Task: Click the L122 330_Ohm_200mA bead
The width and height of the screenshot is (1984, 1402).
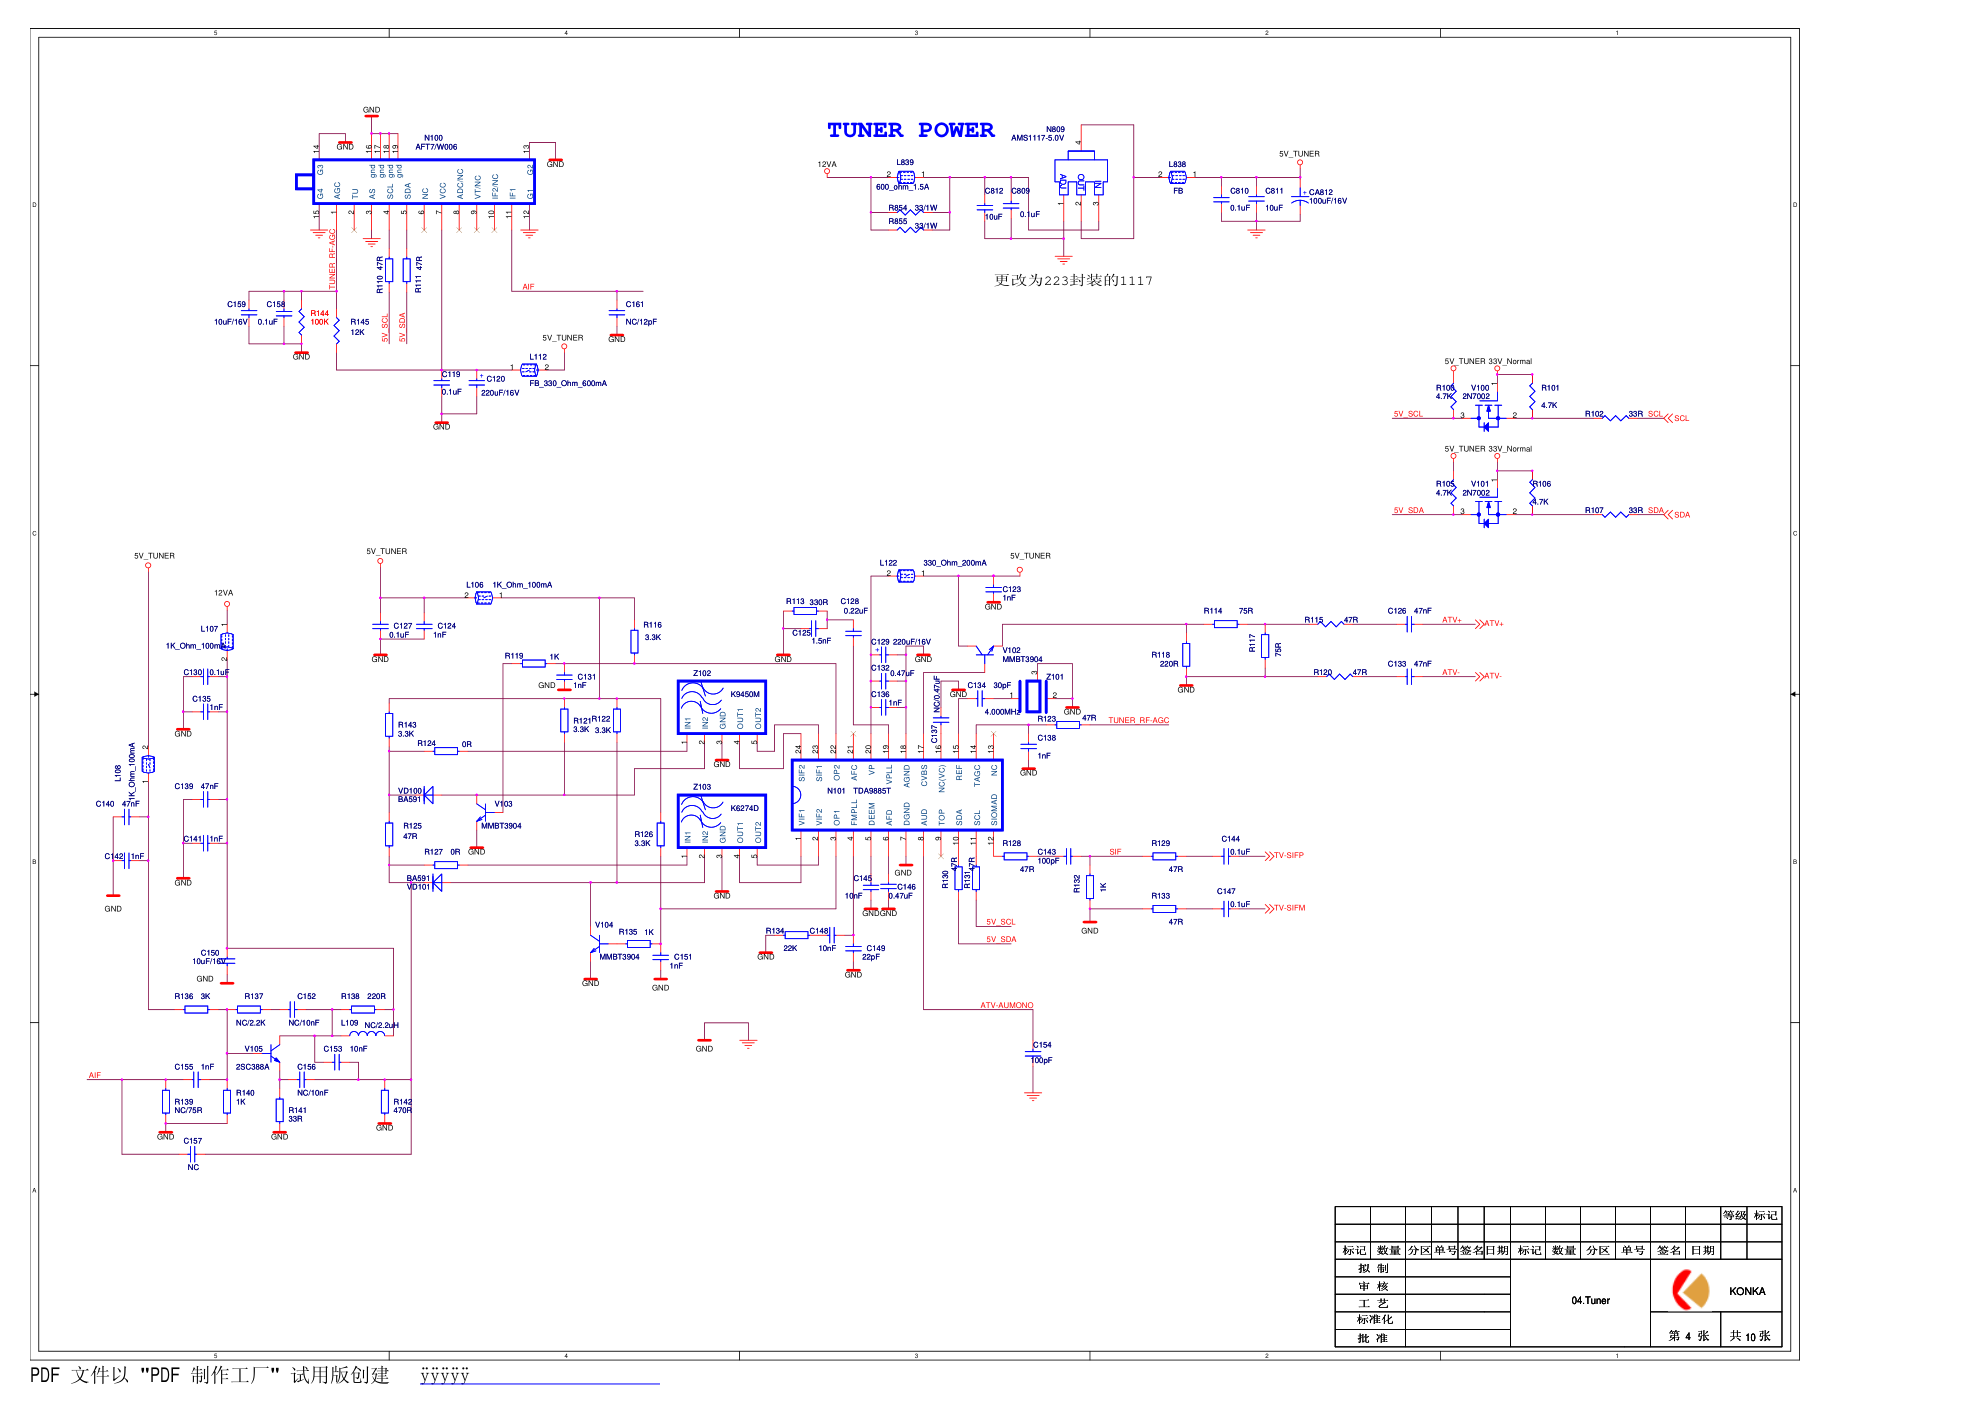Action: (x=906, y=576)
